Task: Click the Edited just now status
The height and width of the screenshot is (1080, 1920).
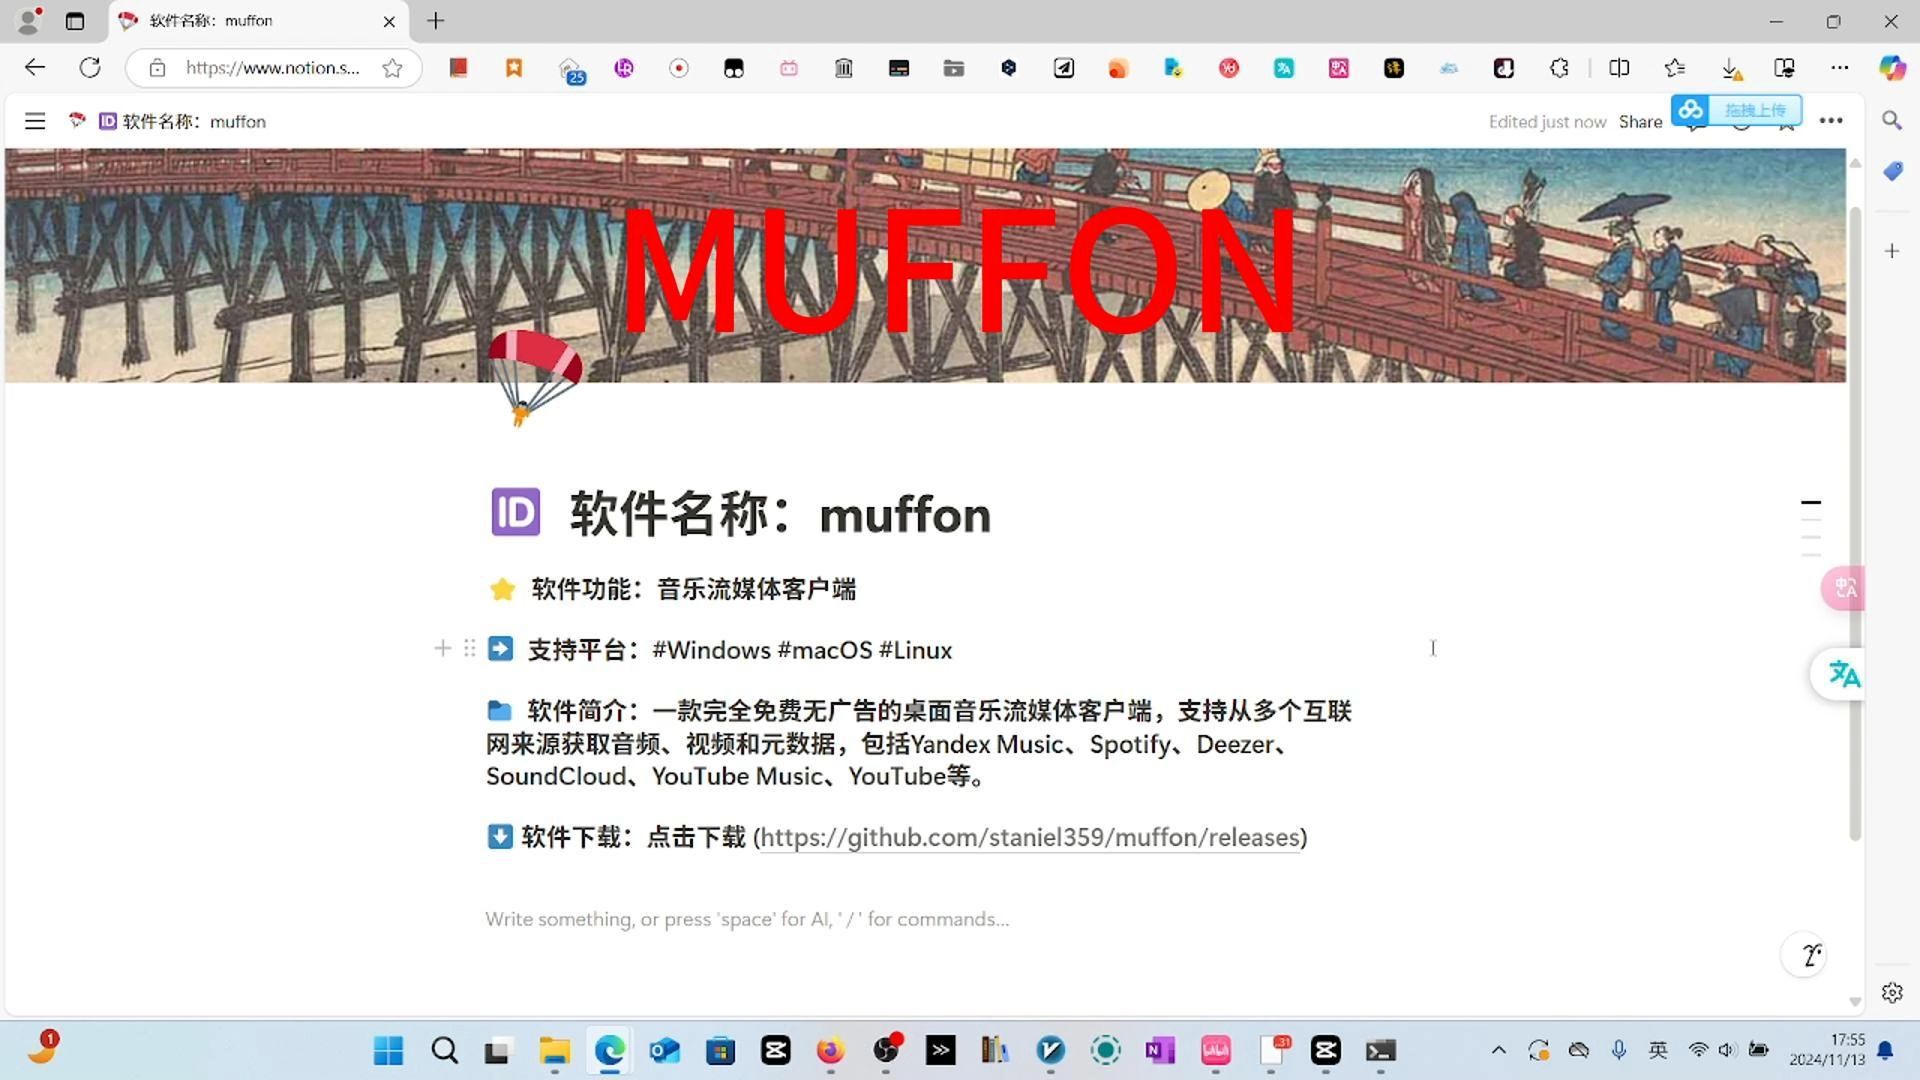Action: click(1547, 122)
